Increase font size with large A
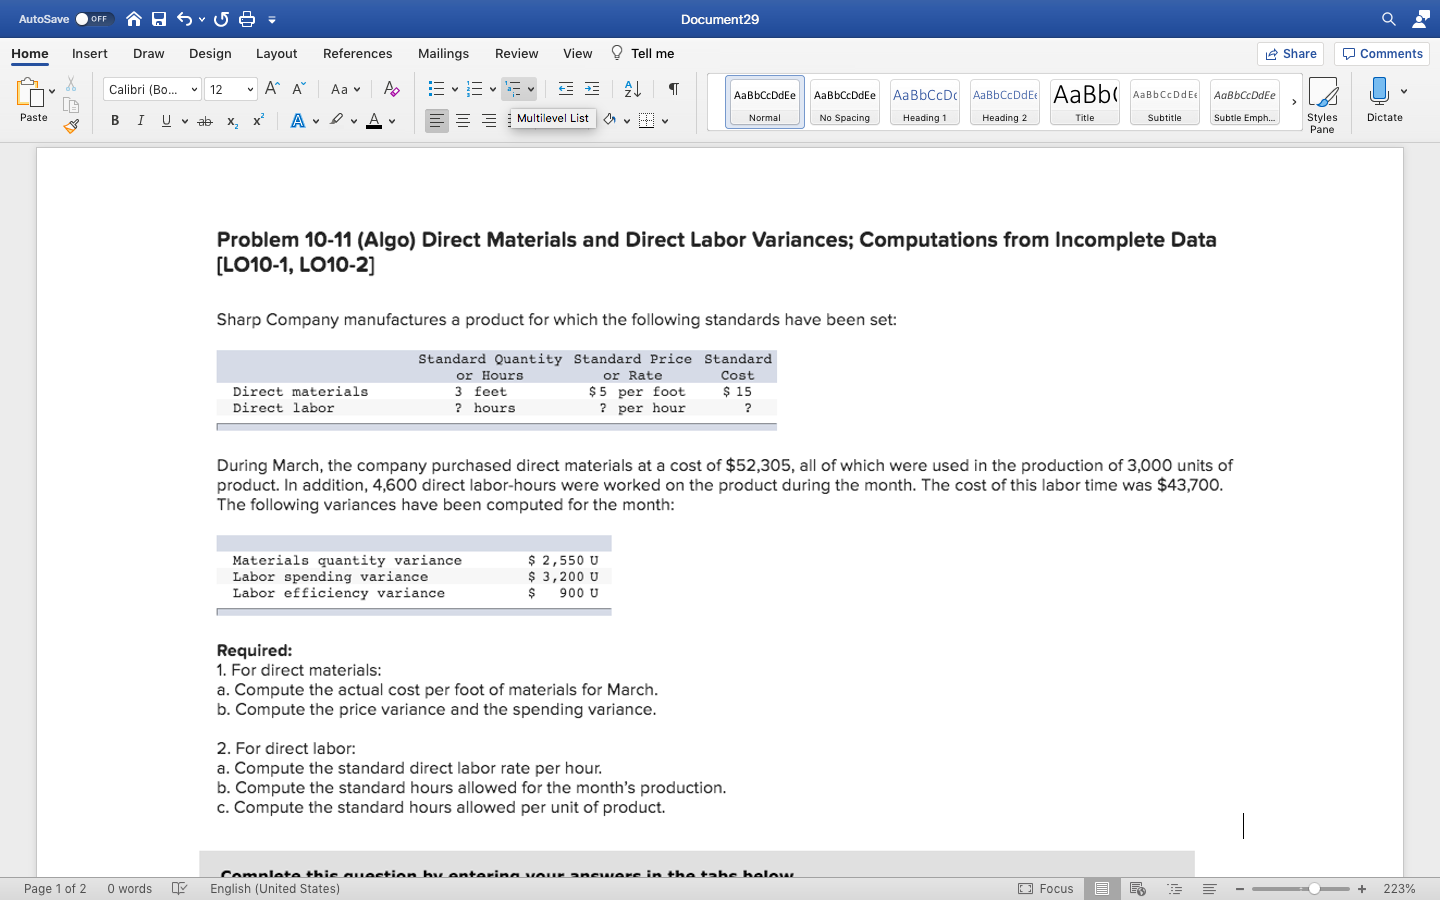This screenshot has width=1440, height=900. point(272,89)
